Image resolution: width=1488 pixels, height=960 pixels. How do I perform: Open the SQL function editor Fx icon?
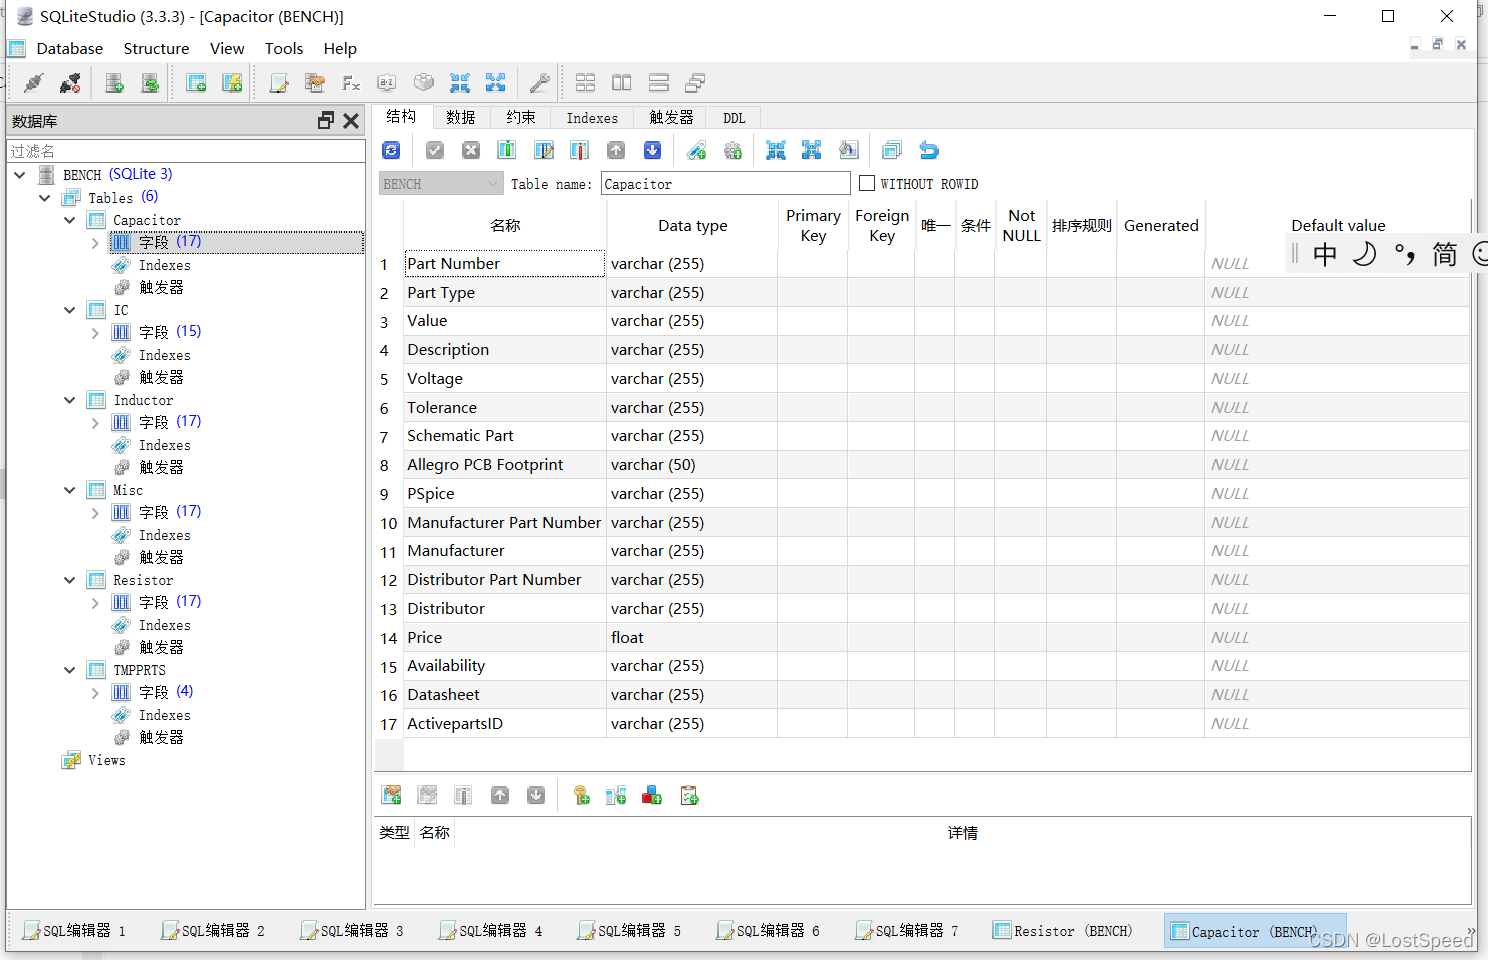(x=351, y=83)
